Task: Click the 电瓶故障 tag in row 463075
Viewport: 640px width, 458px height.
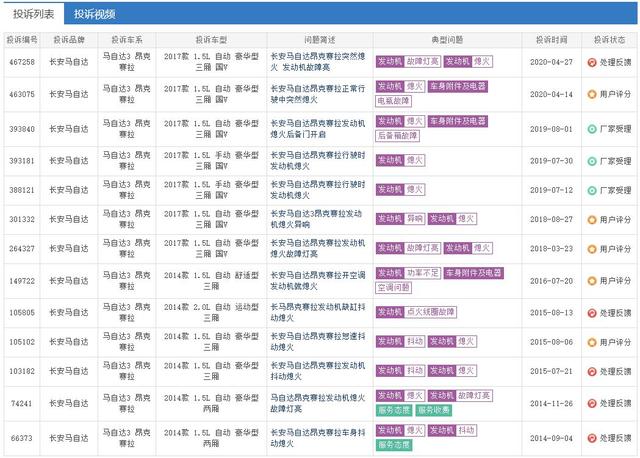Action: (x=393, y=101)
